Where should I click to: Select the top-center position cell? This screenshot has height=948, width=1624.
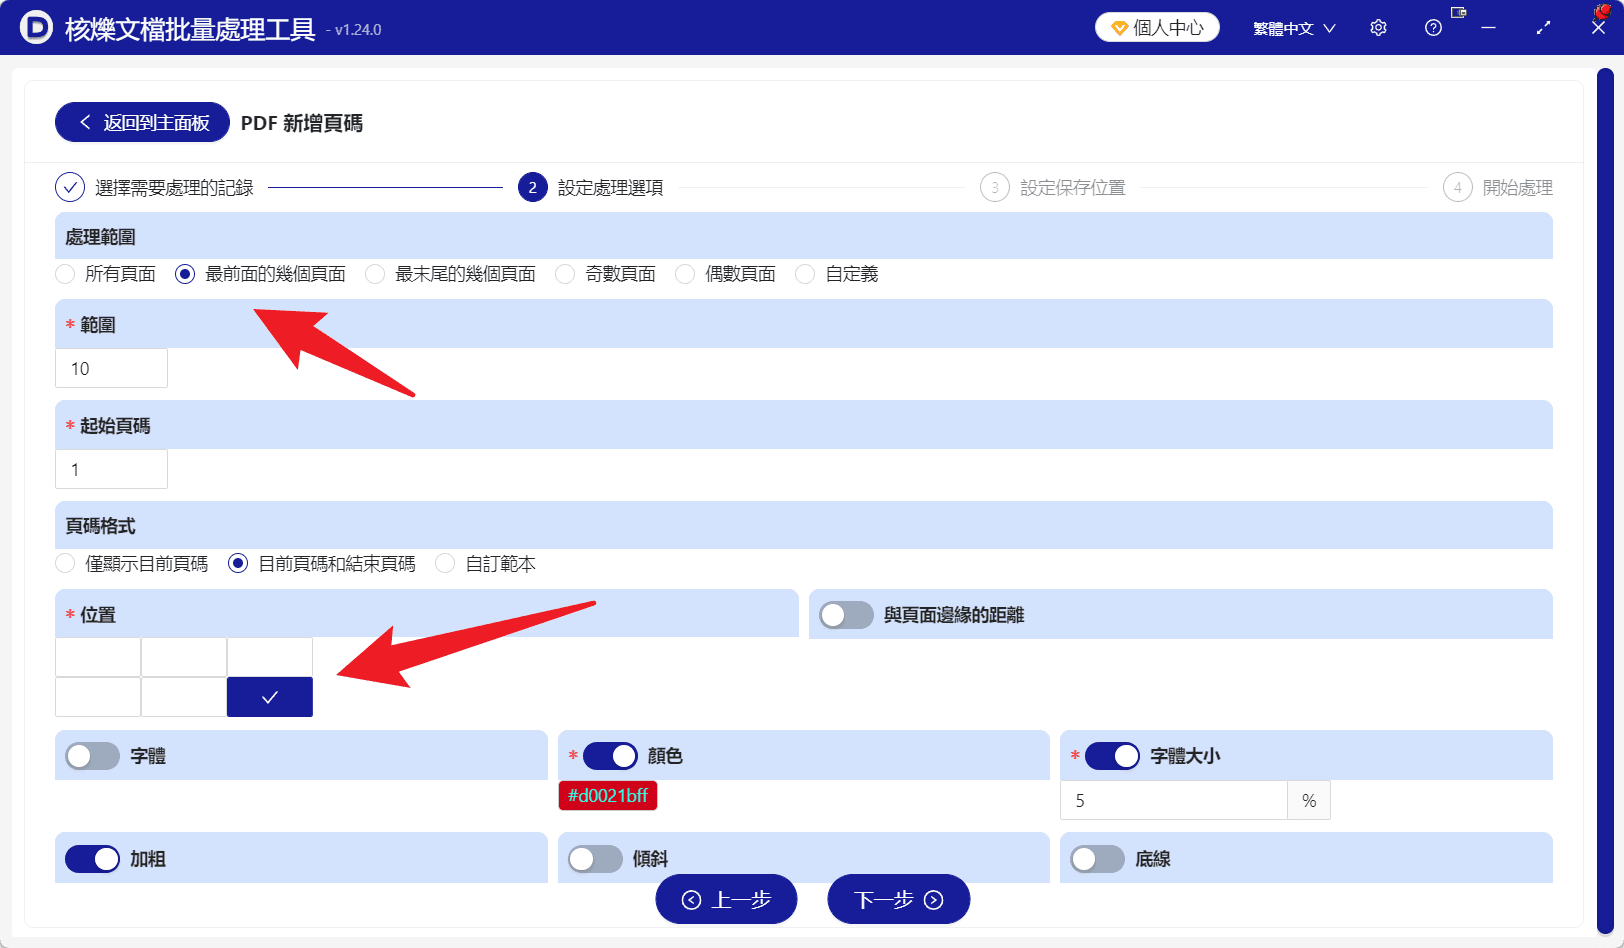(184, 657)
